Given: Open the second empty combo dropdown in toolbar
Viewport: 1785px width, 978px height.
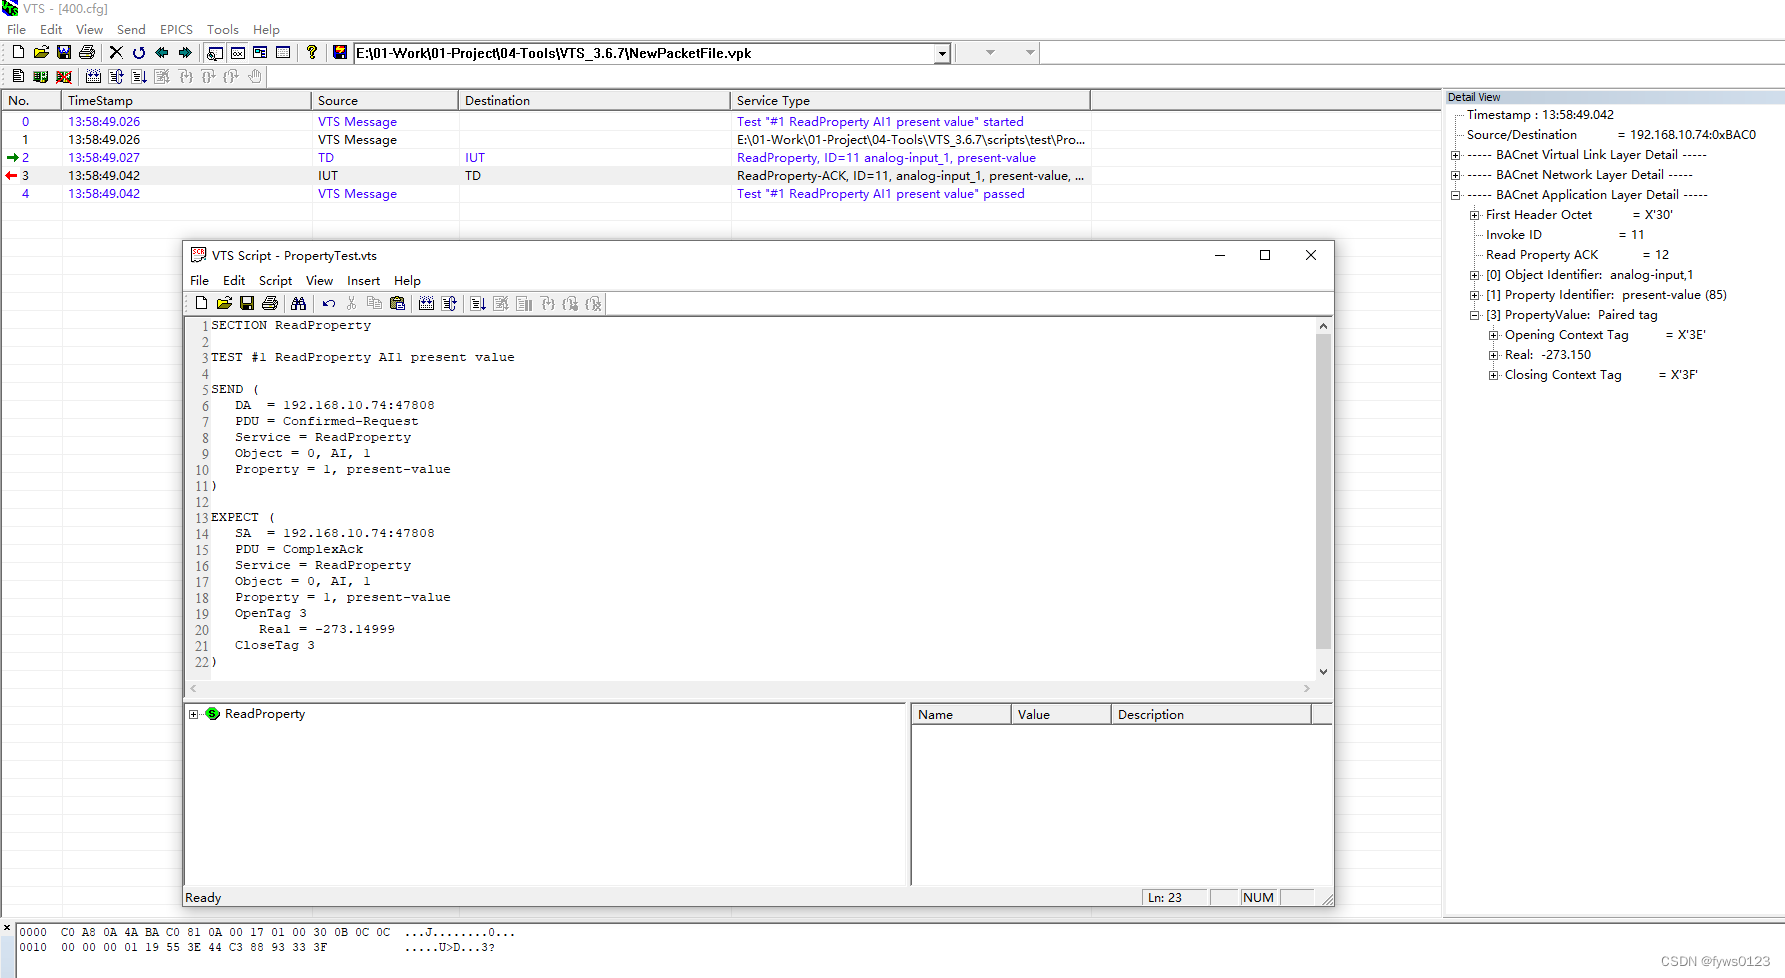Looking at the screenshot, I should [1030, 52].
